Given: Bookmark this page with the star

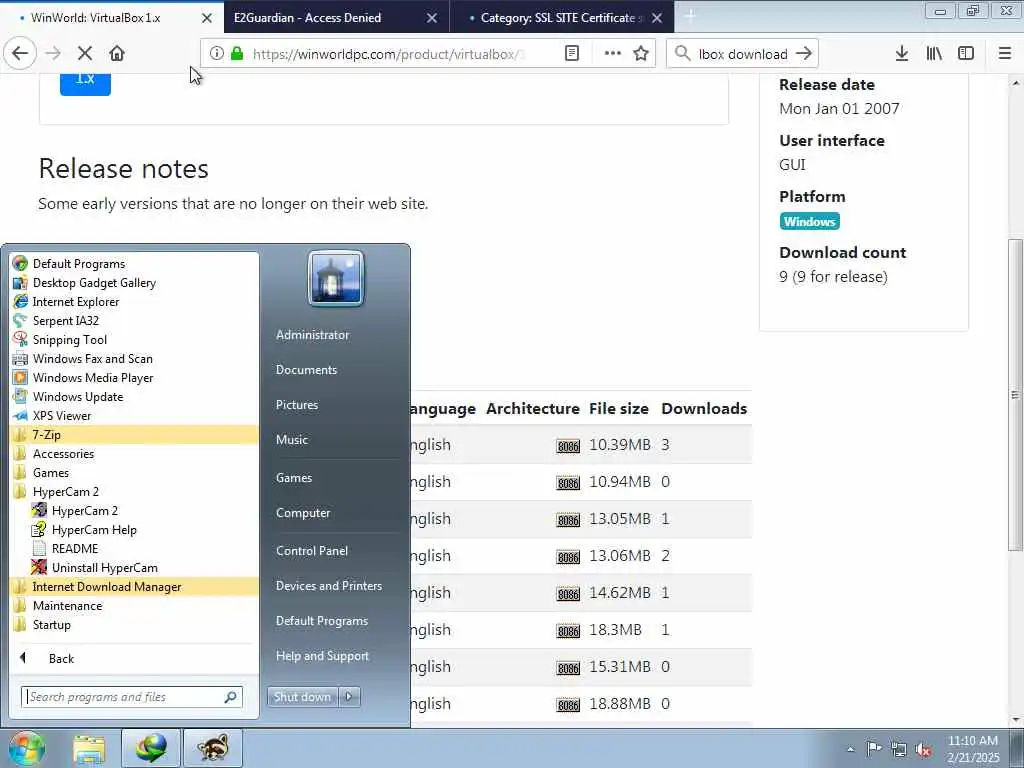Looking at the screenshot, I should [x=641, y=54].
